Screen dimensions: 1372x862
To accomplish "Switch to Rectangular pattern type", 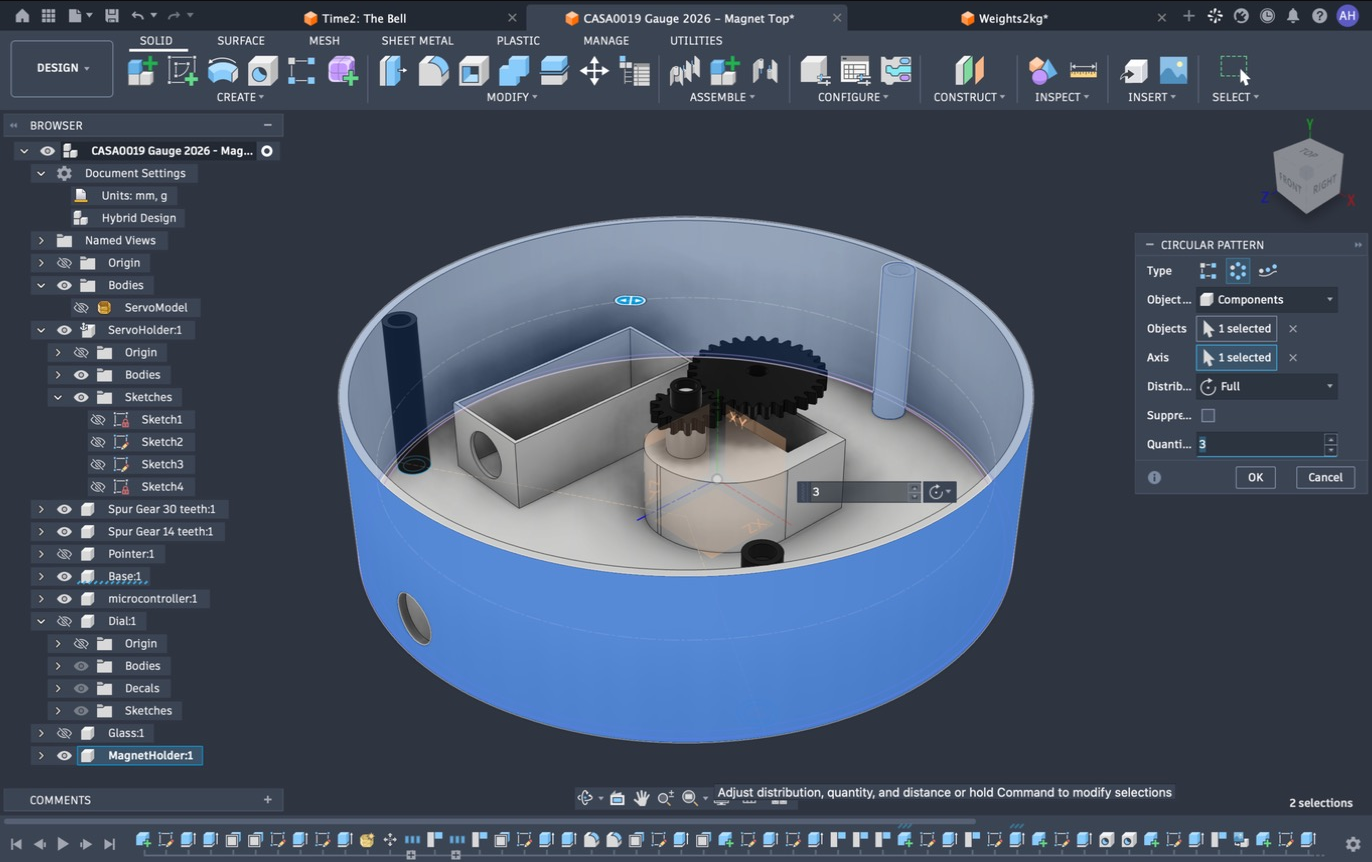I will pos(1208,271).
